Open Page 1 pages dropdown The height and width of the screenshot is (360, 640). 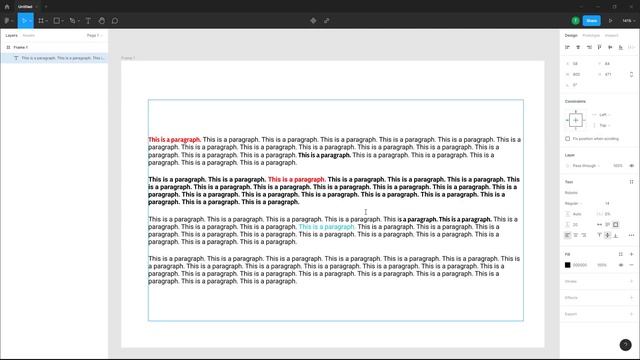[94, 36]
